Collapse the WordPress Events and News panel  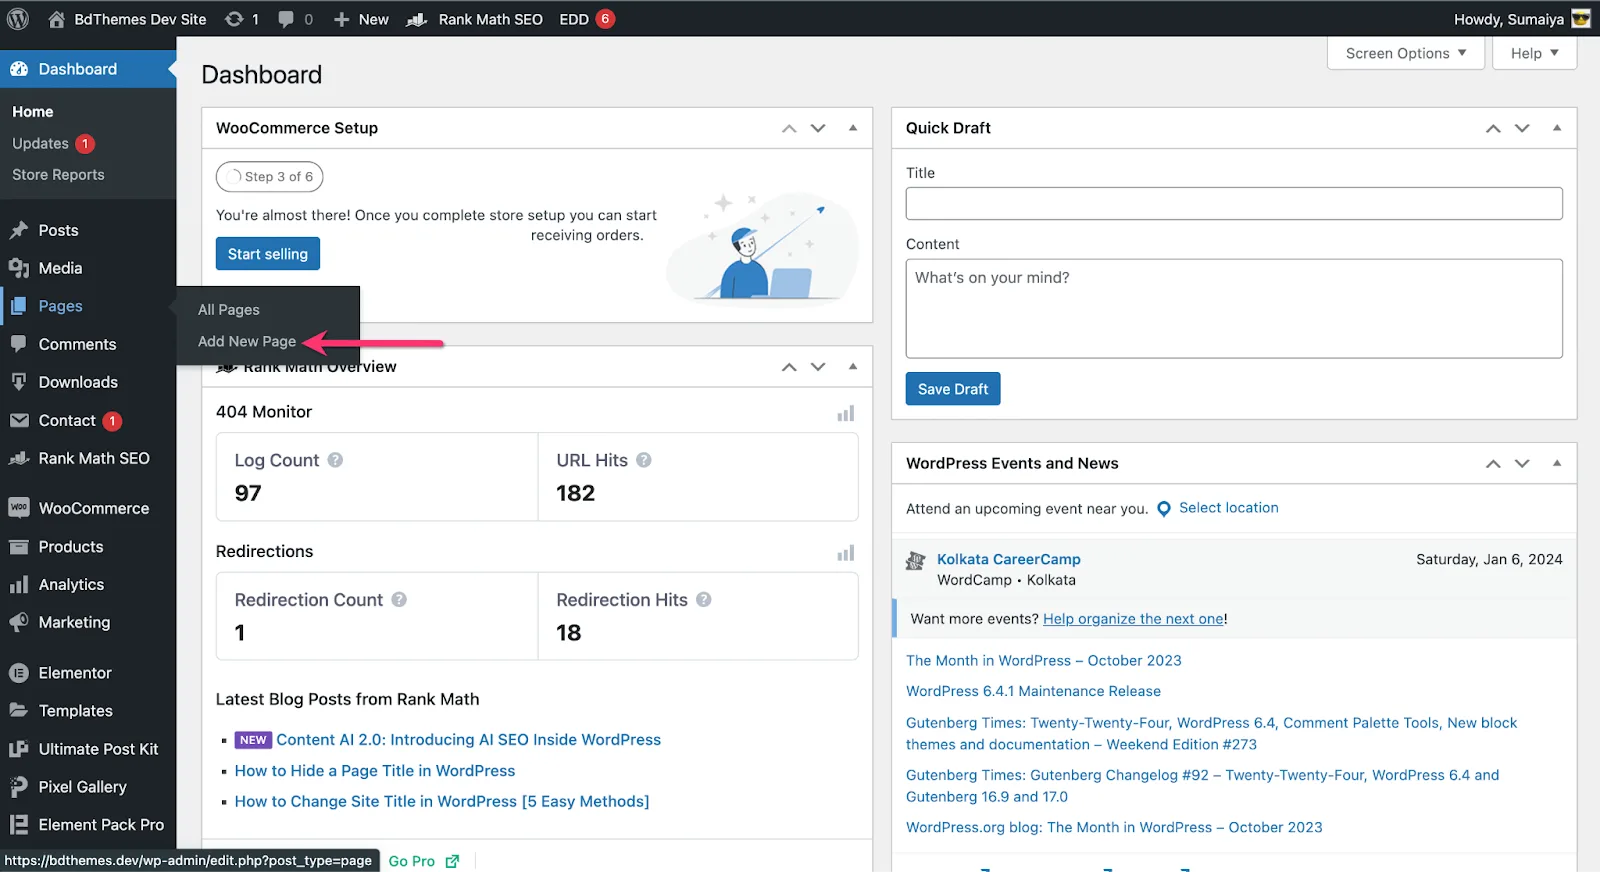tap(1557, 463)
